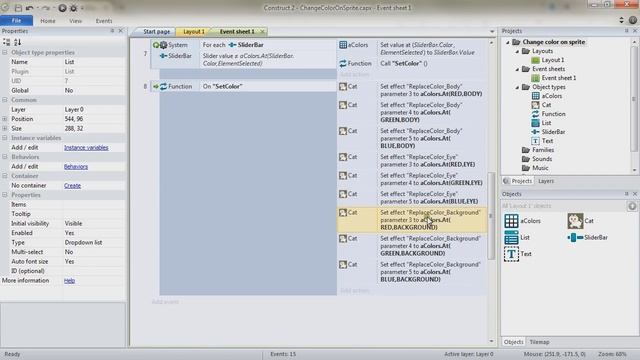This screenshot has width=640, height=360.
Task: Click the alphabetical sort properties icon
Action: [x=17, y=42]
